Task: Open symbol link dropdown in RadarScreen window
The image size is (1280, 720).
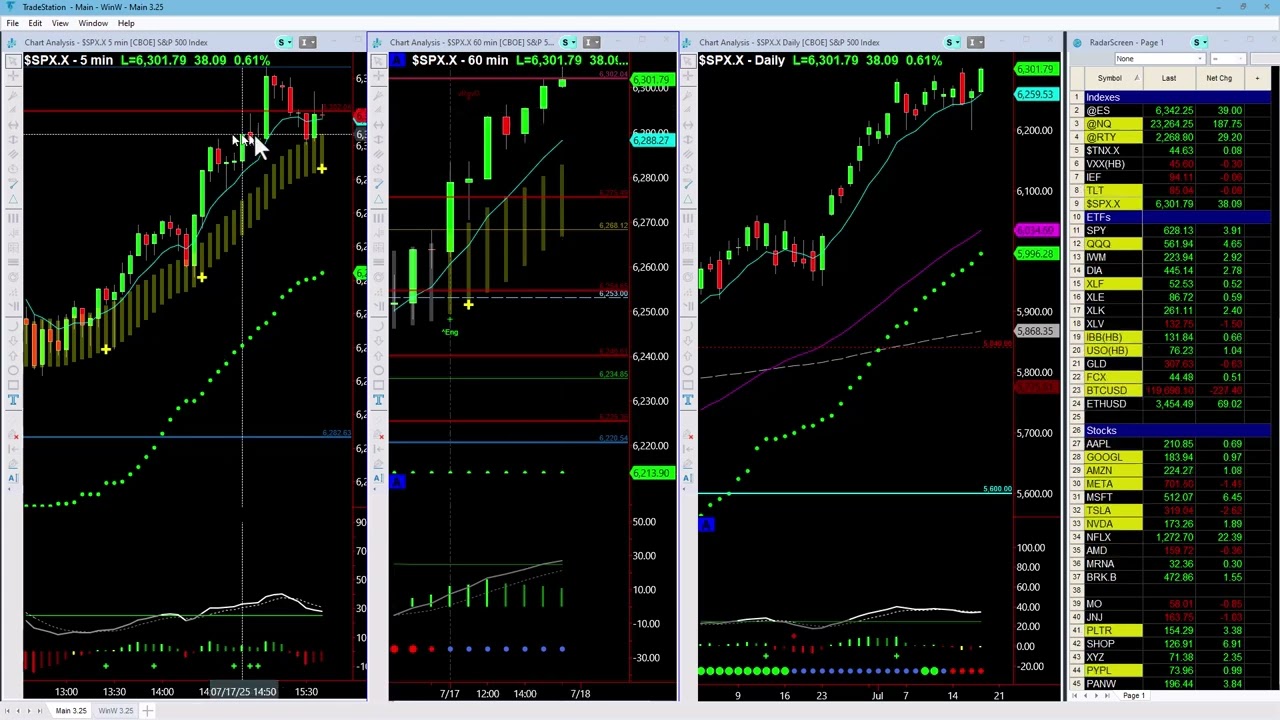Action: [1199, 42]
